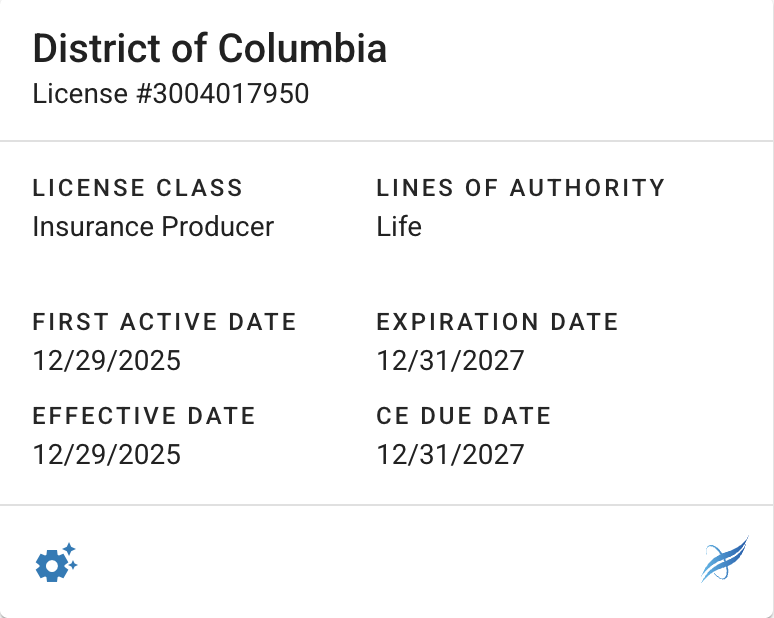
Task: Click the divider line above the footer icons
Action: pos(387,505)
